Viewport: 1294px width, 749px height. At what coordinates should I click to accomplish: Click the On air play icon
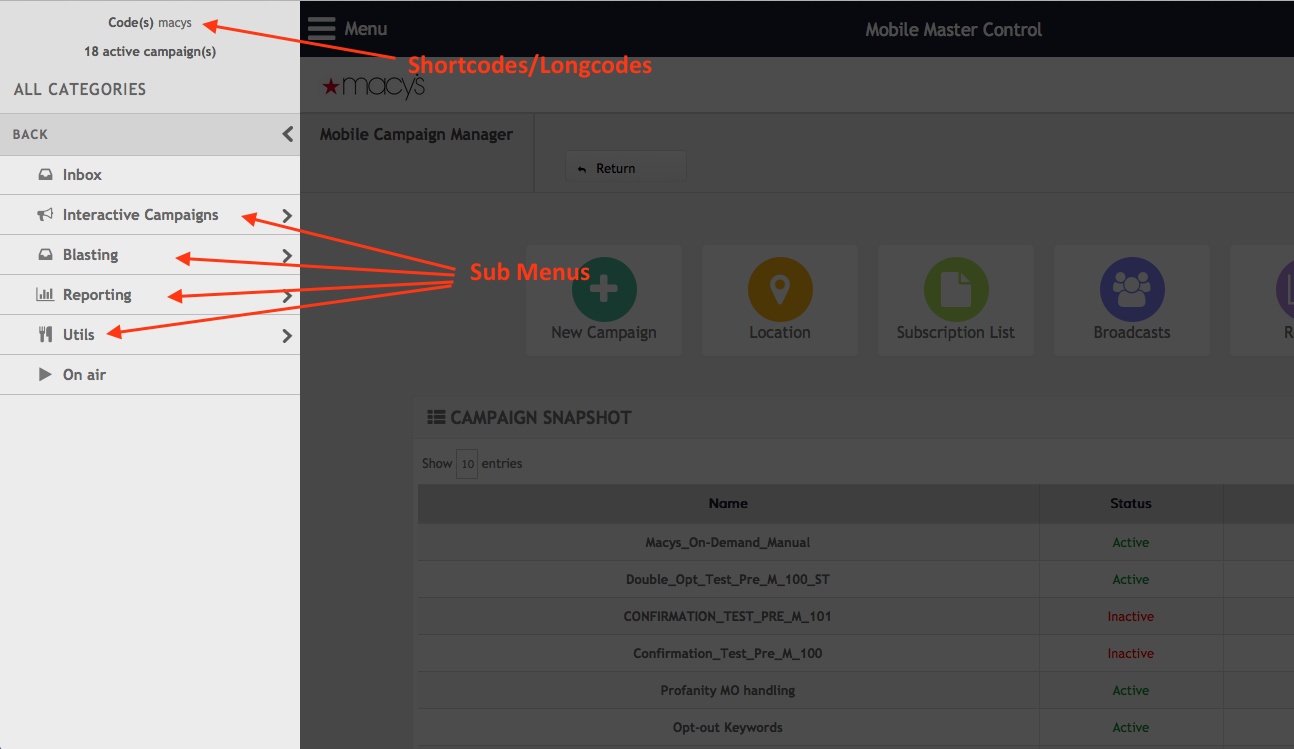(x=45, y=375)
